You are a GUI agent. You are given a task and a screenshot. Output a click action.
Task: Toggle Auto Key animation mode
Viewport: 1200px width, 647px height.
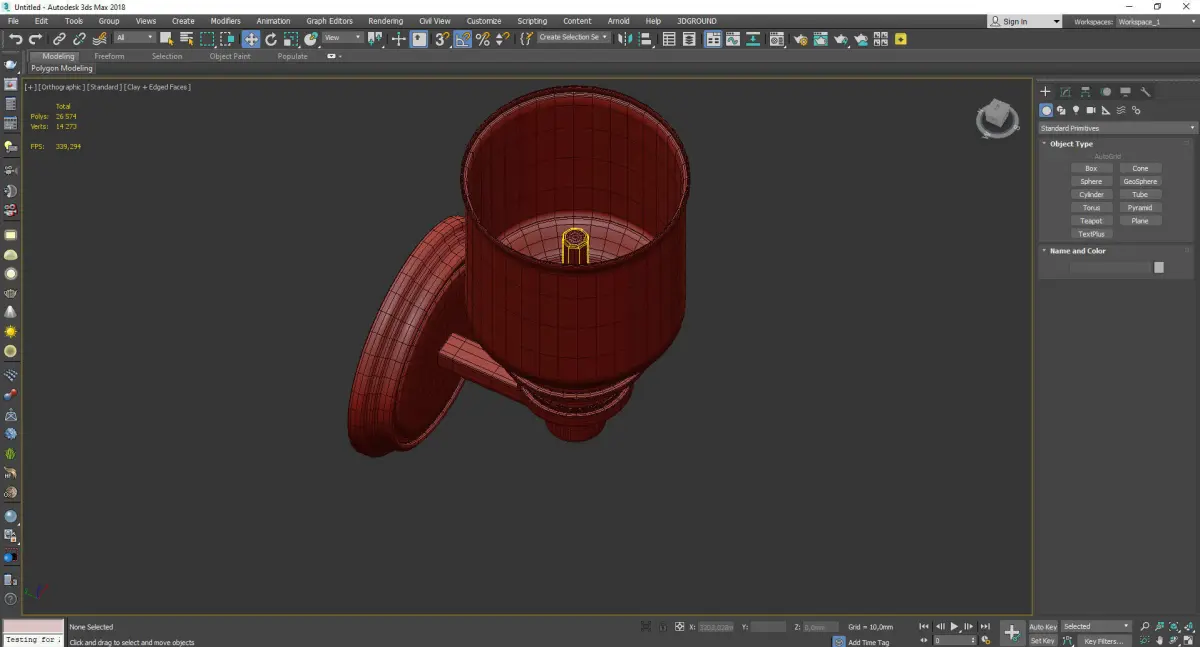pyautogui.click(x=1043, y=627)
